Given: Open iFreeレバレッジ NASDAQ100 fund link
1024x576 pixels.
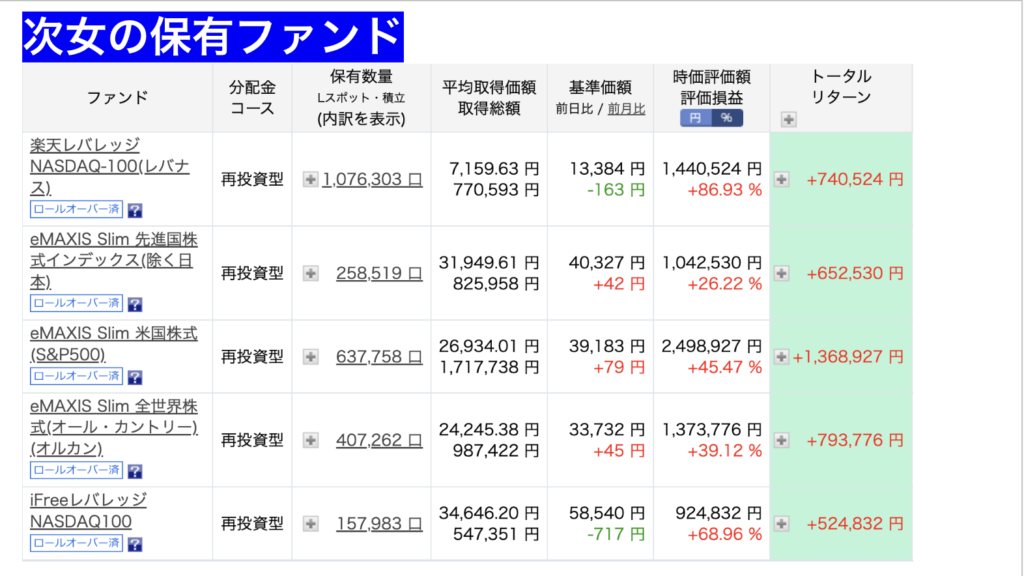Looking at the screenshot, I should 88,510.
